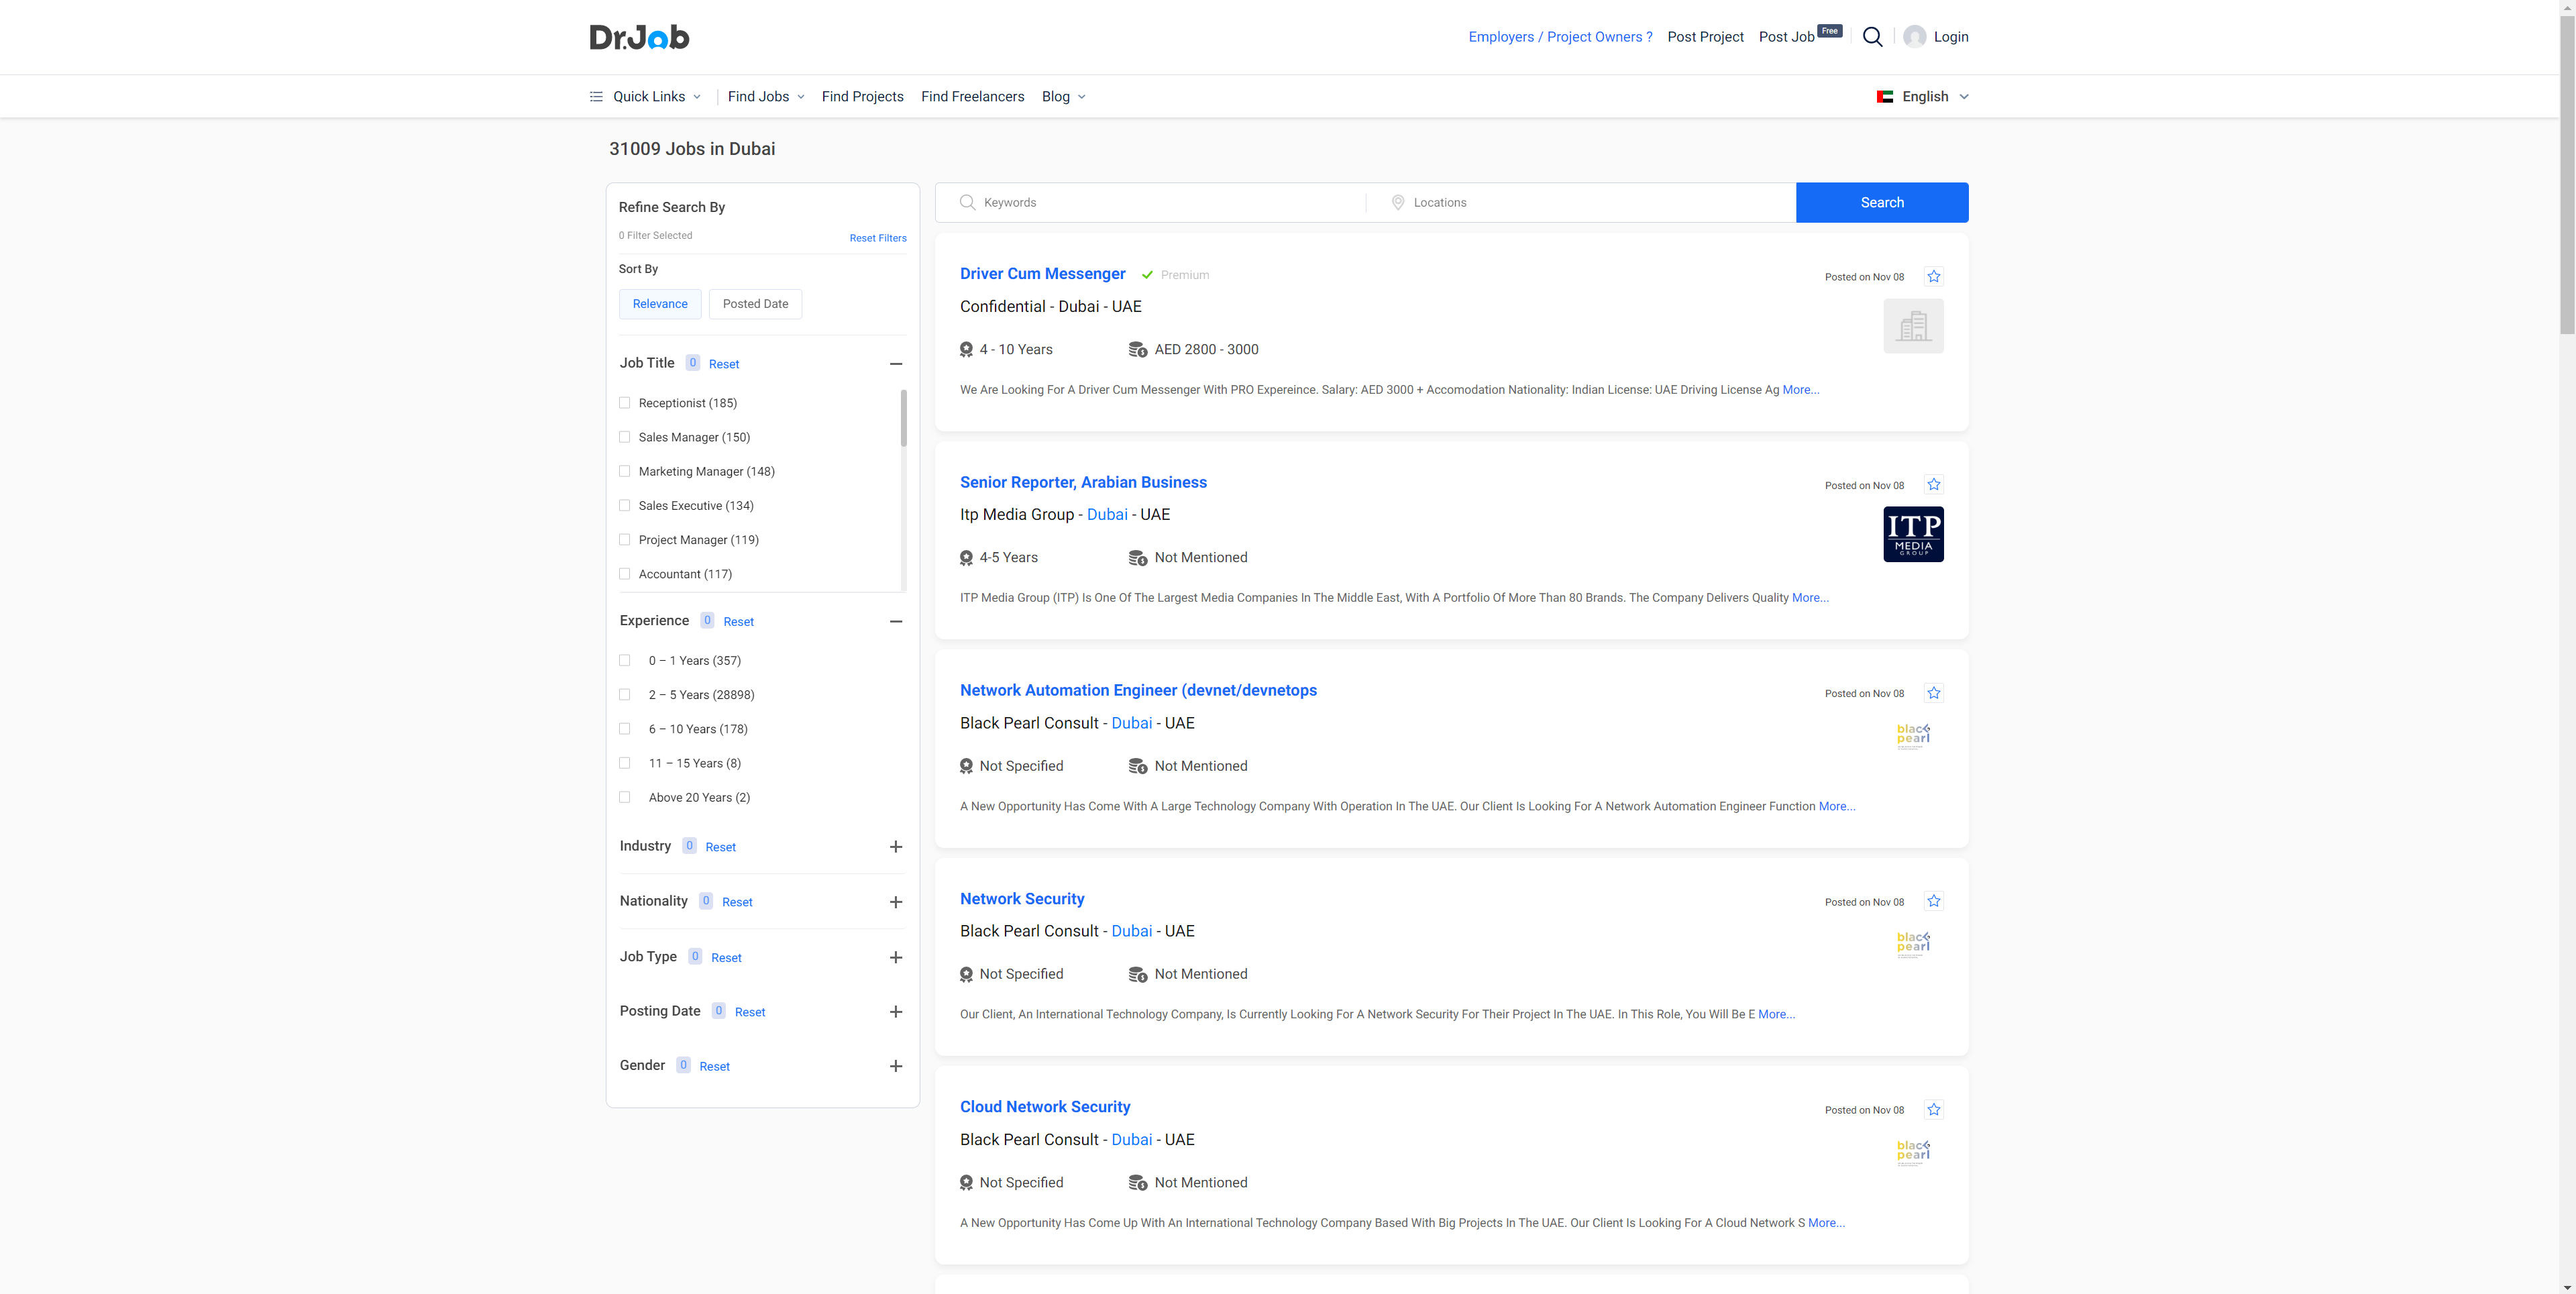Viewport: 2576px width, 1294px height.
Task: Click the ITP Media Group company logo
Action: (1913, 534)
